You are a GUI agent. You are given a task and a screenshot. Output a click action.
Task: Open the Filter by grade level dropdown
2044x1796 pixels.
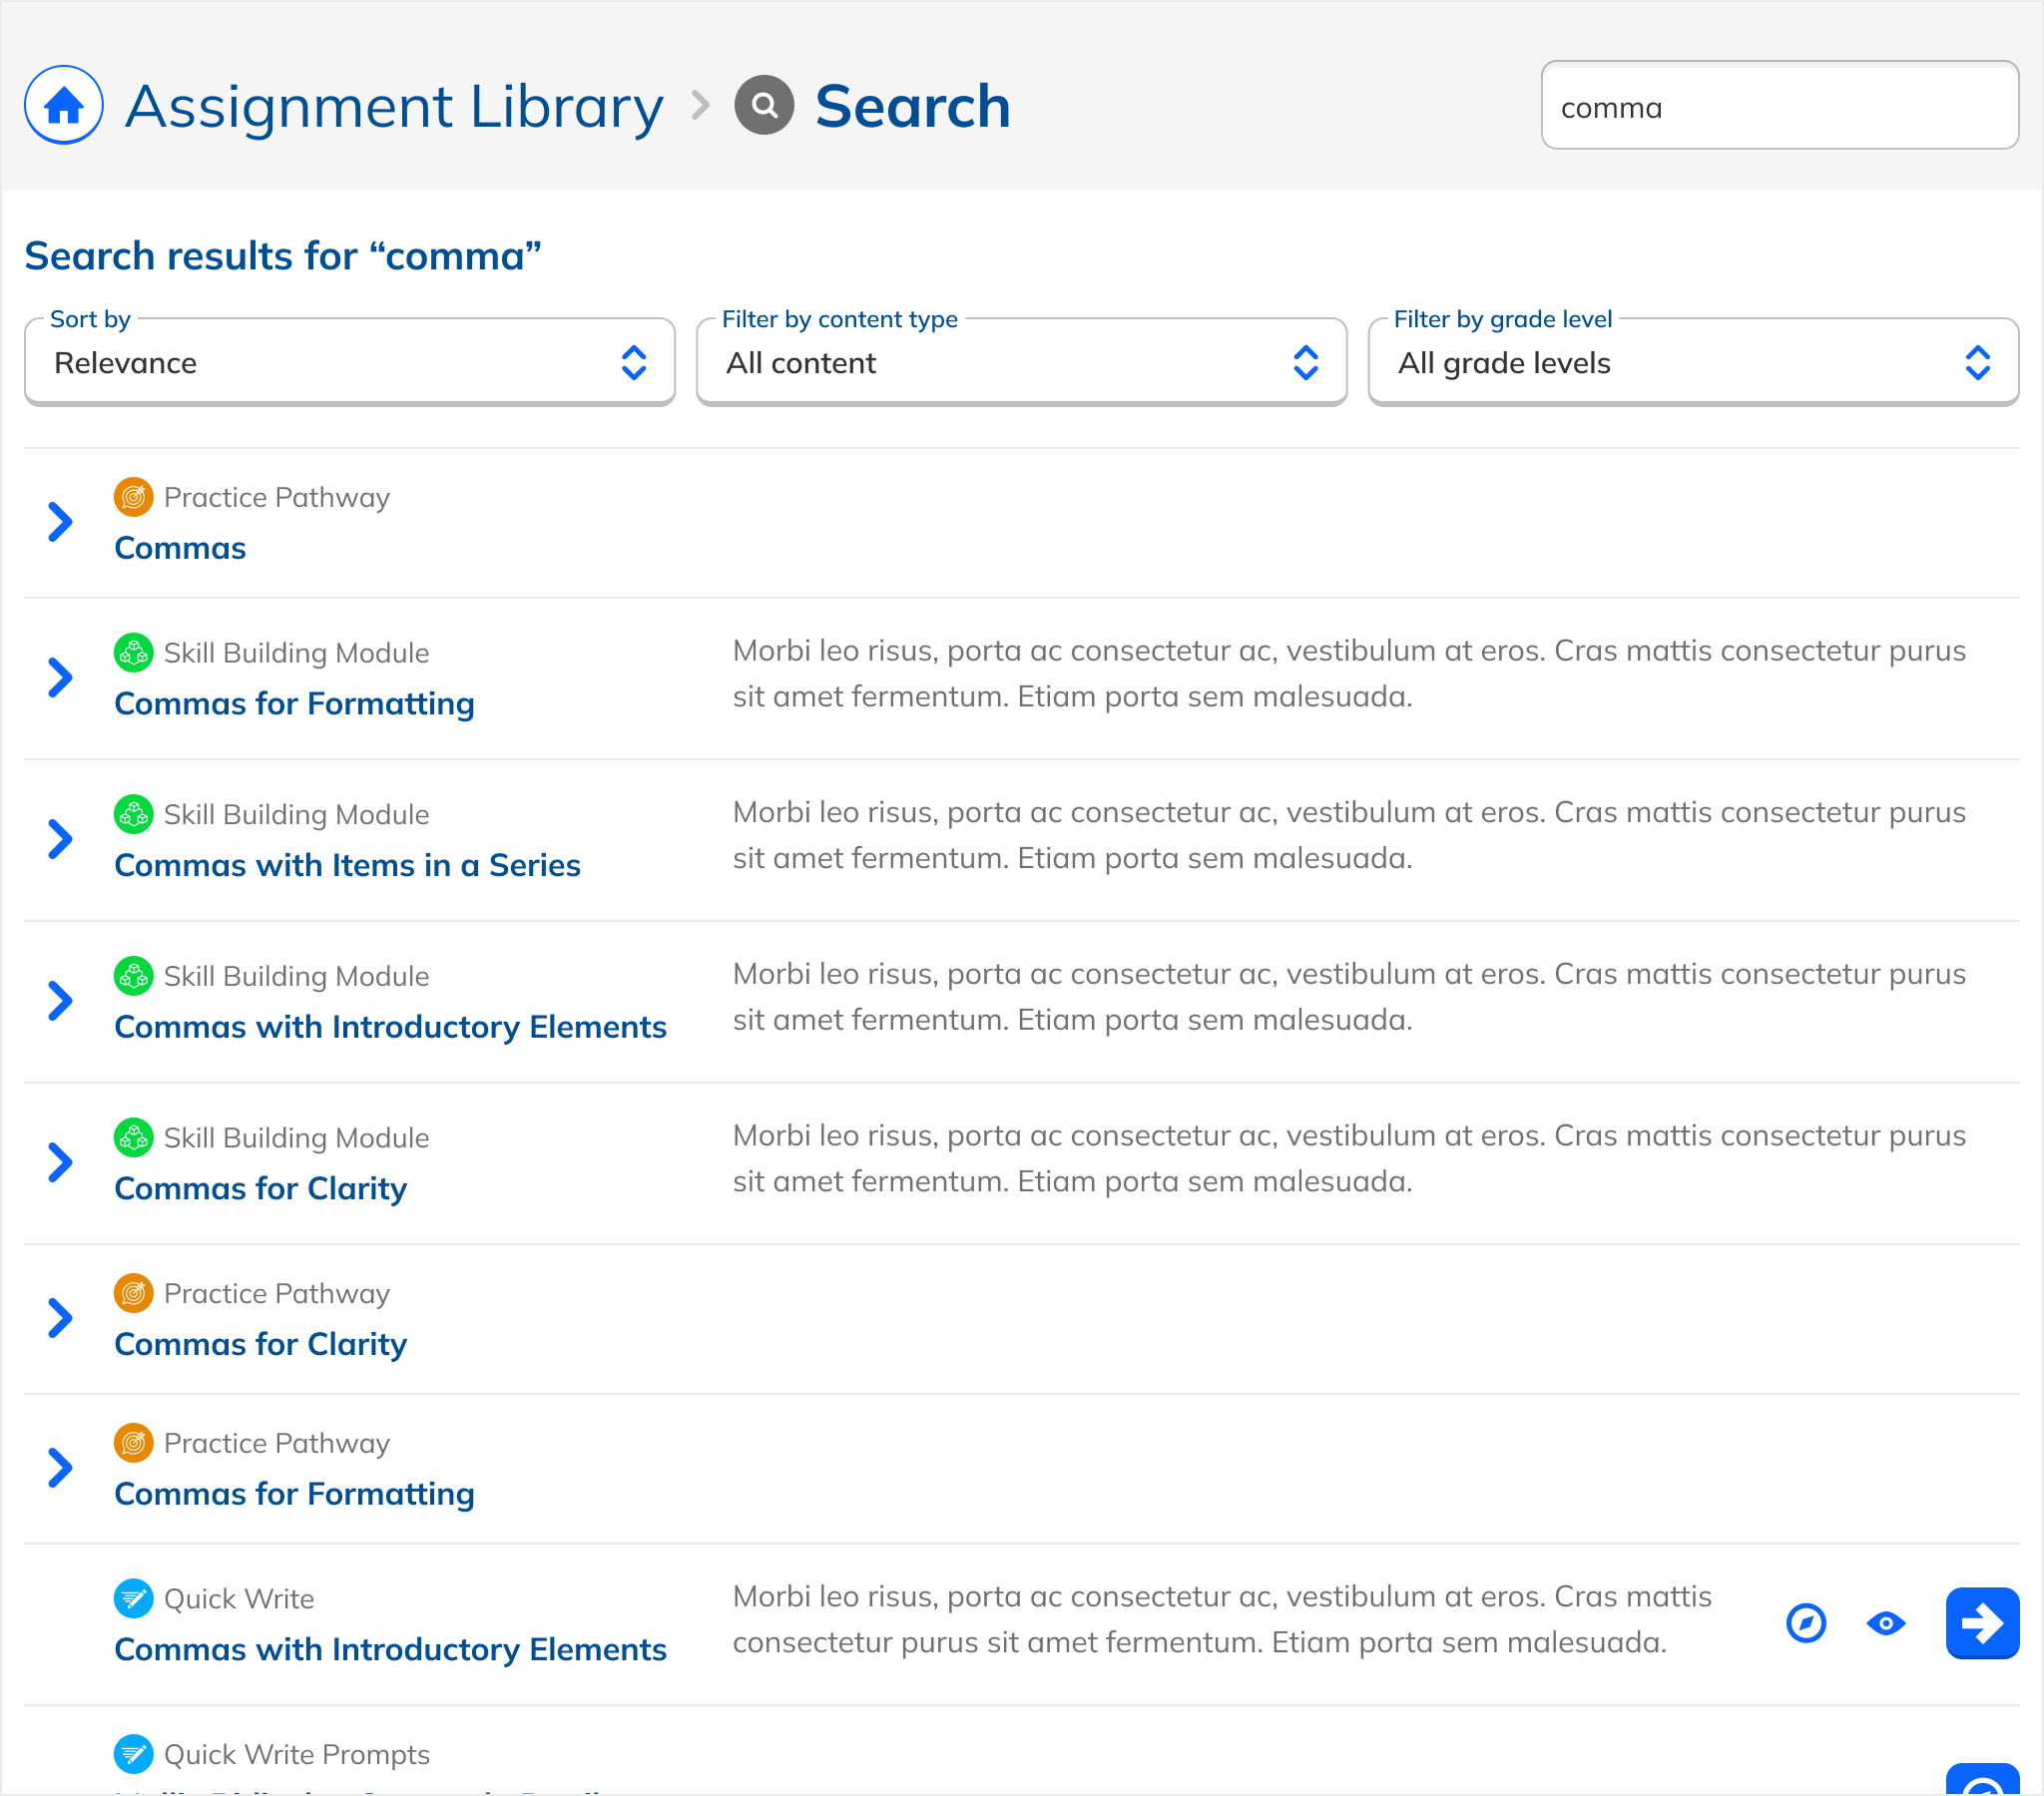(x=1692, y=363)
